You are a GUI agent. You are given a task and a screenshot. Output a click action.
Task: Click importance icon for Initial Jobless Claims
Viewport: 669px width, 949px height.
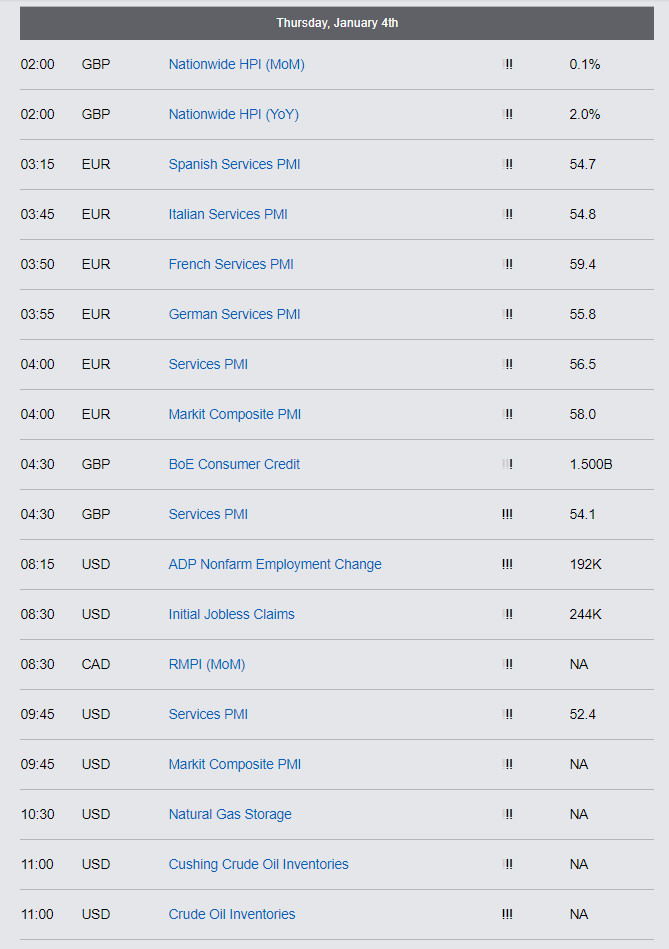tap(508, 614)
